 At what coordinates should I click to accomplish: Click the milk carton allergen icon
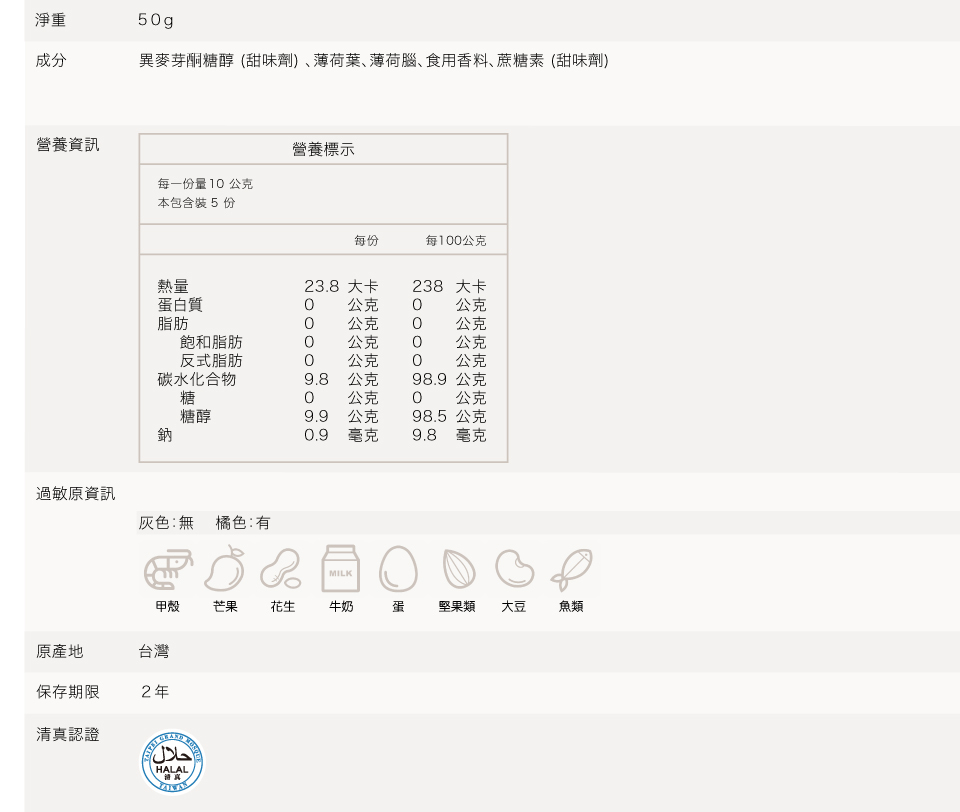point(341,569)
